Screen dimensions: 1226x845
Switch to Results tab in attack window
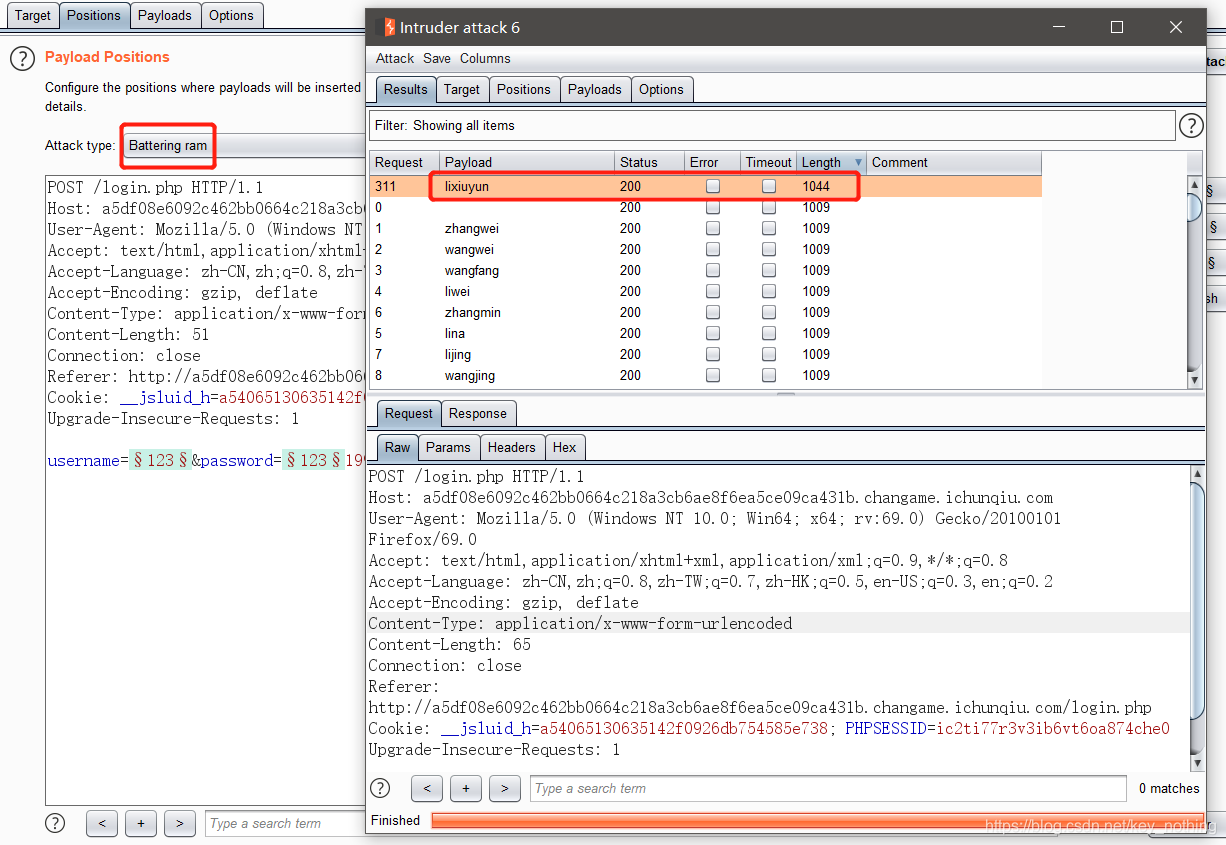click(x=405, y=89)
